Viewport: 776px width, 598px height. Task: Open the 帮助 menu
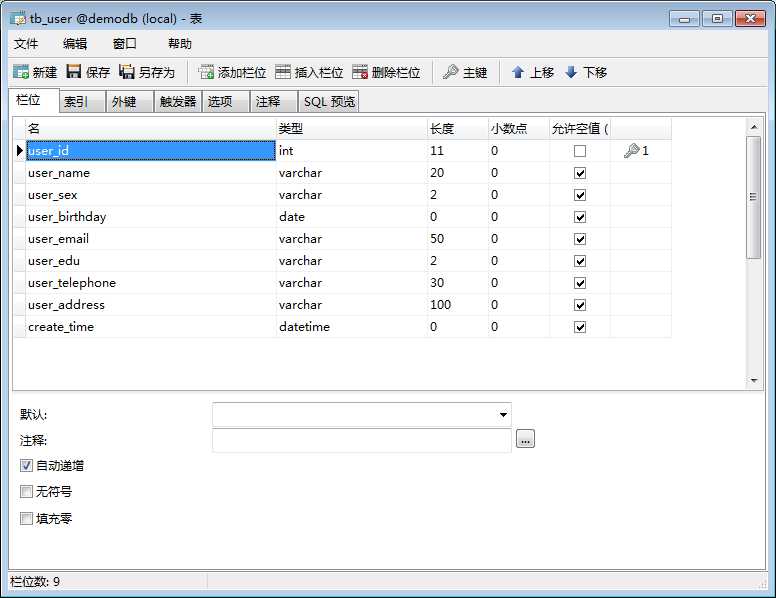coord(180,44)
